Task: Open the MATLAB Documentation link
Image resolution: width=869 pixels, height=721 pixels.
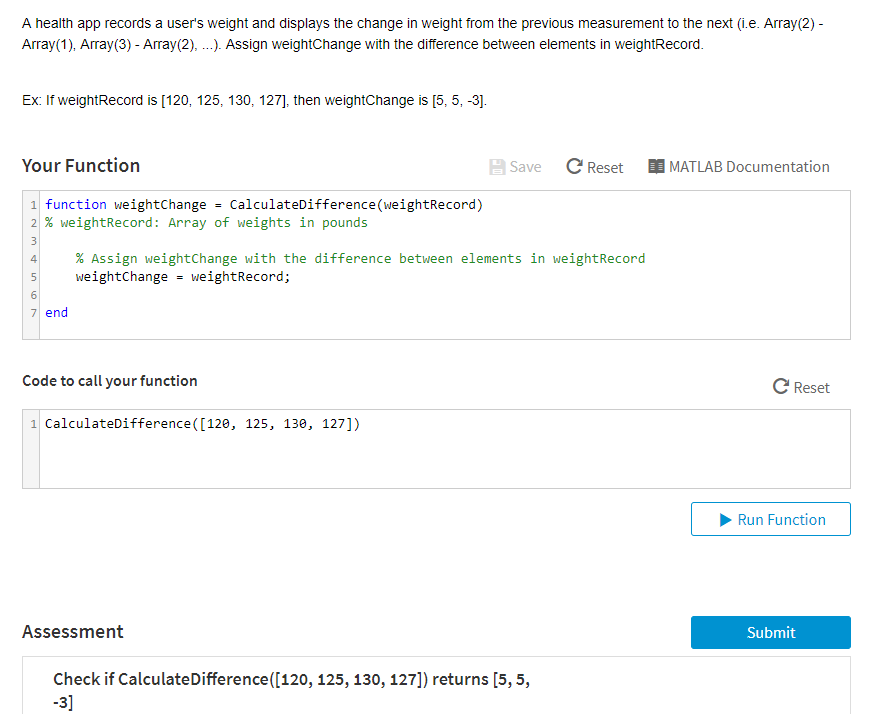Action: point(748,166)
